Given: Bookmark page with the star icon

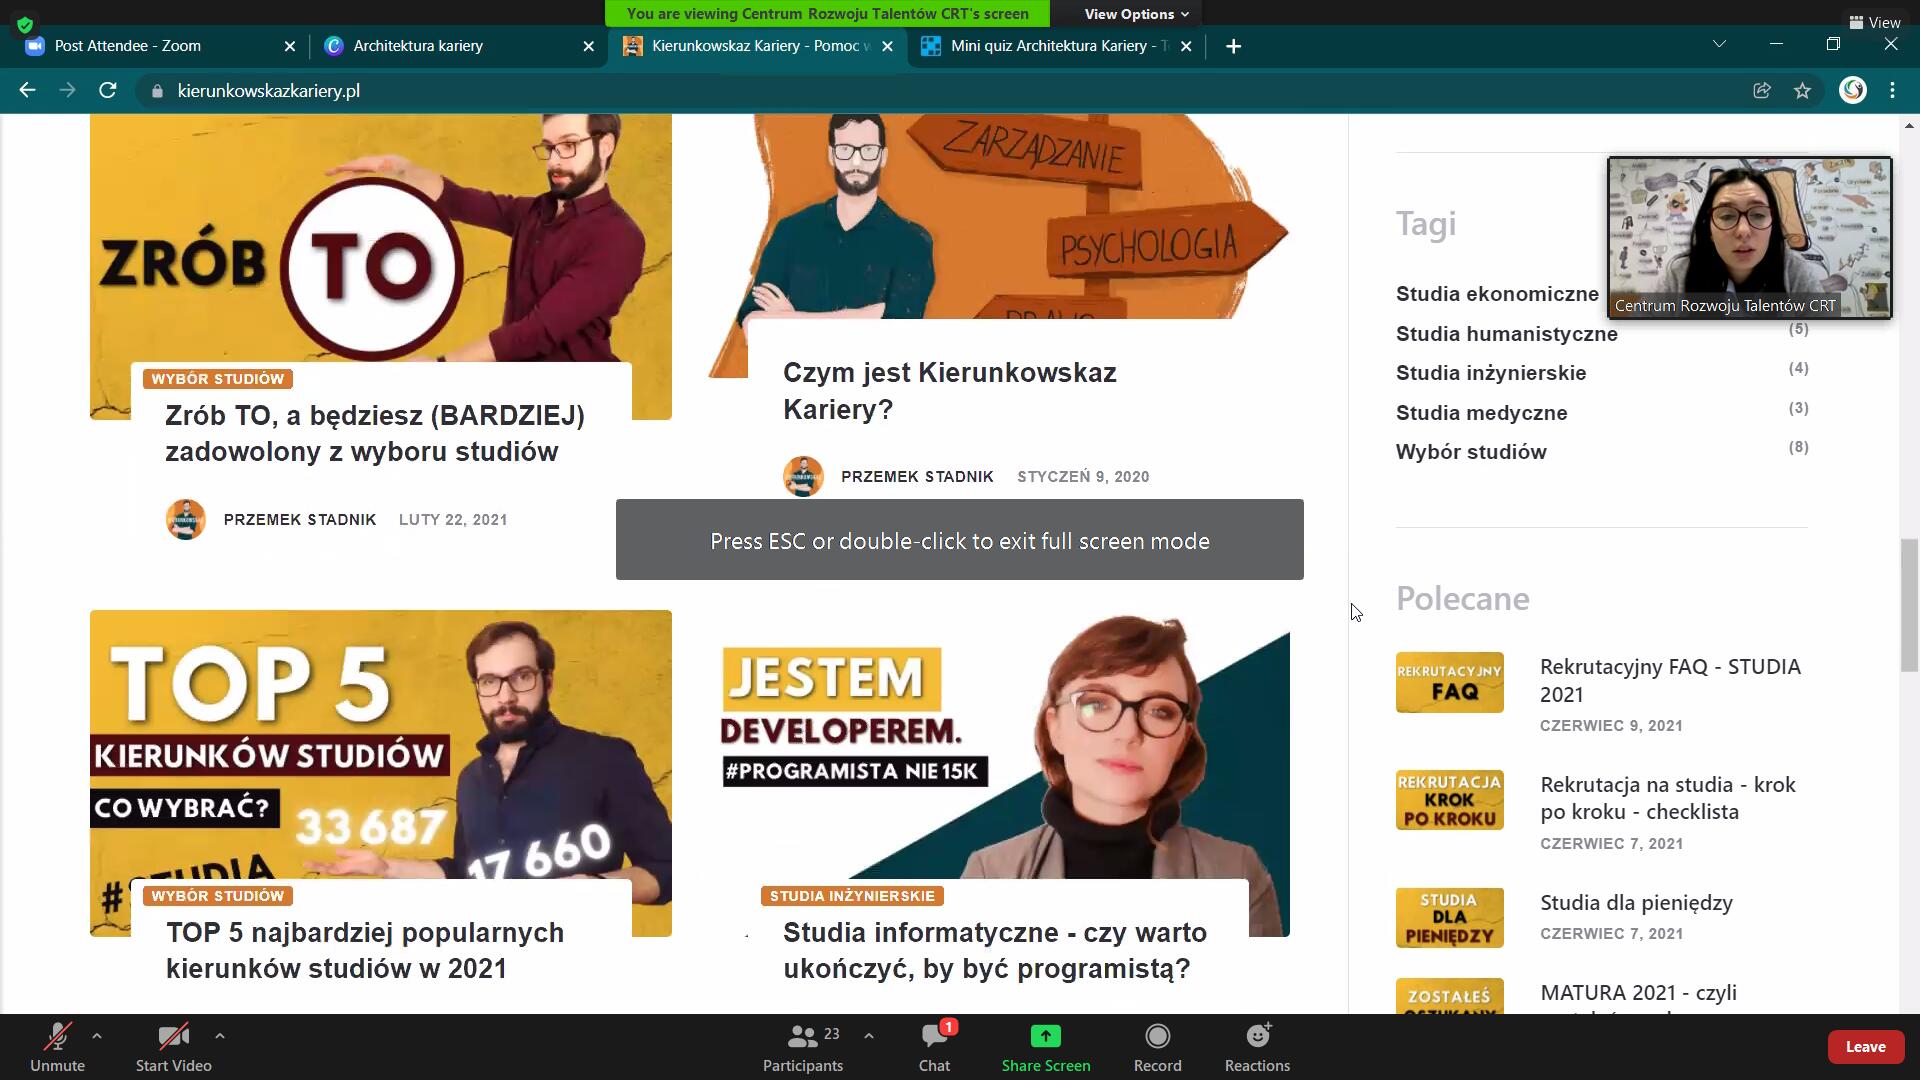Looking at the screenshot, I should 1802,91.
